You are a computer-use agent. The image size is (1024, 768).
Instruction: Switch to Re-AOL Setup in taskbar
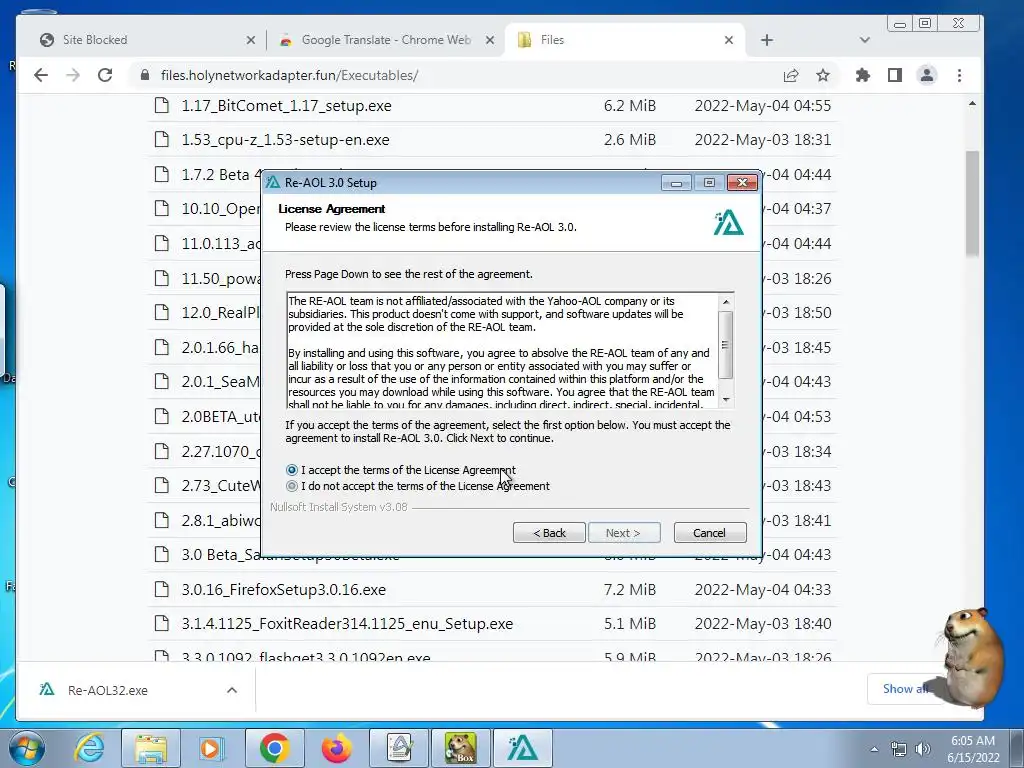click(x=522, y=748)
